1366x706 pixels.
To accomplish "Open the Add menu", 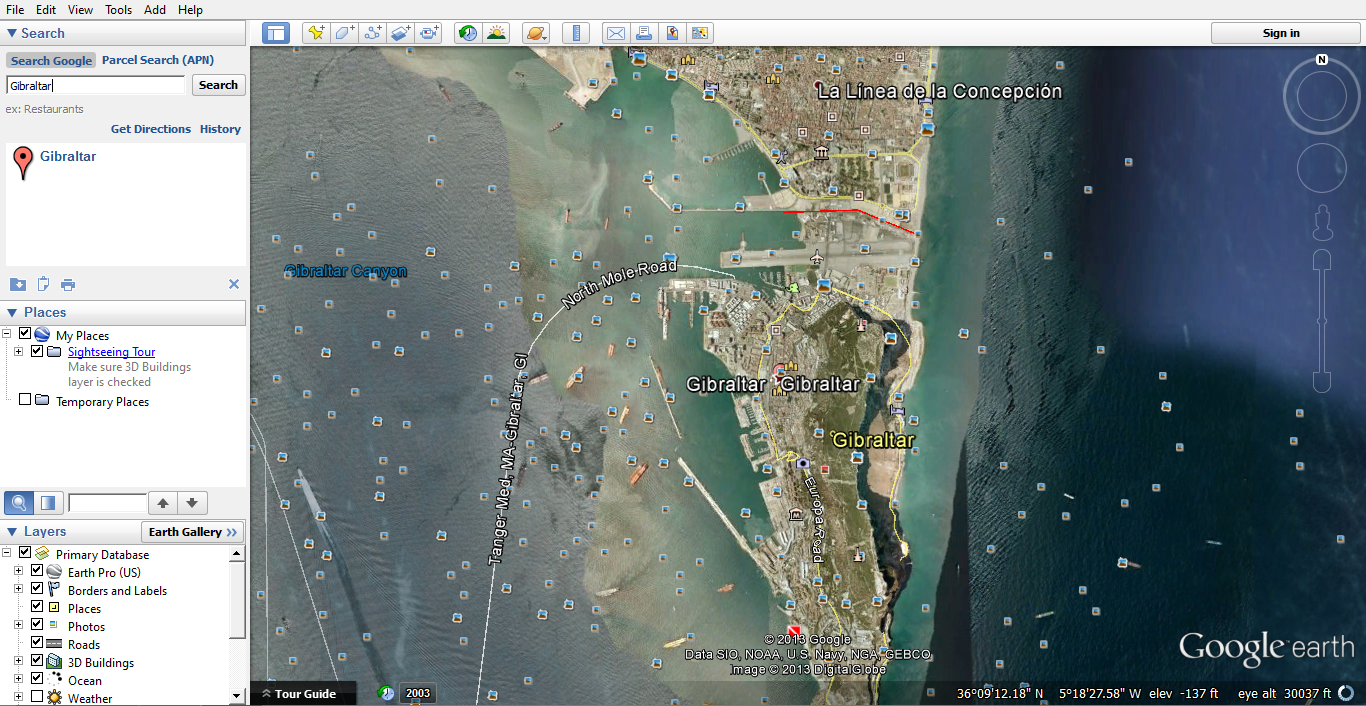I will 155,9.
